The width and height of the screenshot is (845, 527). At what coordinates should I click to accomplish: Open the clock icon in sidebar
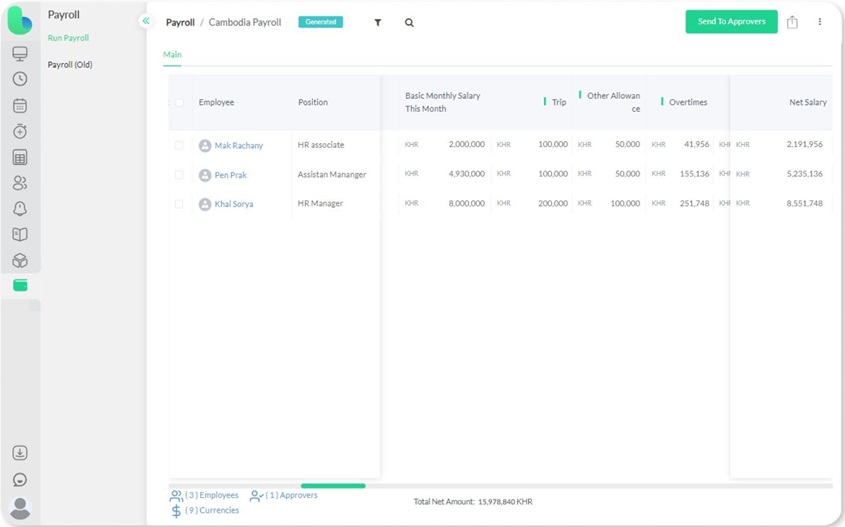tap(20, 79)
